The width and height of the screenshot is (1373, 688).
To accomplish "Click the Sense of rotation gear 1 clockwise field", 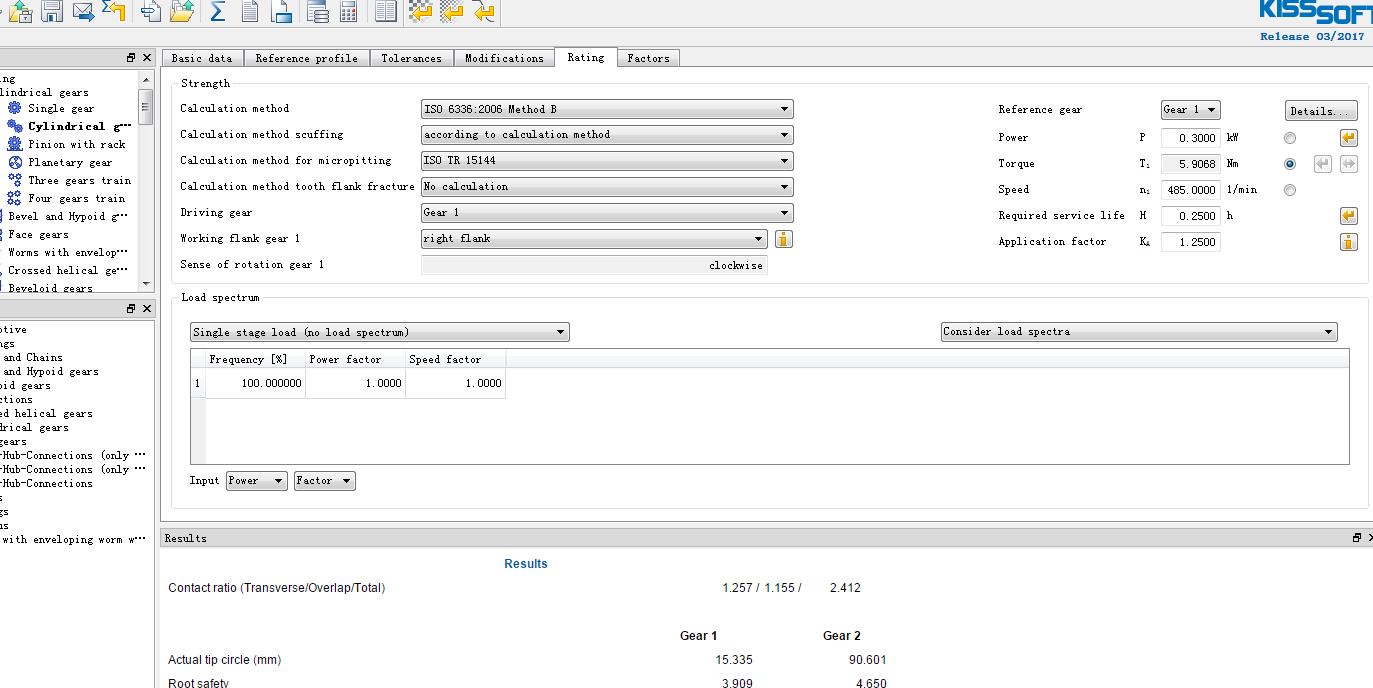I will point(594,265).
